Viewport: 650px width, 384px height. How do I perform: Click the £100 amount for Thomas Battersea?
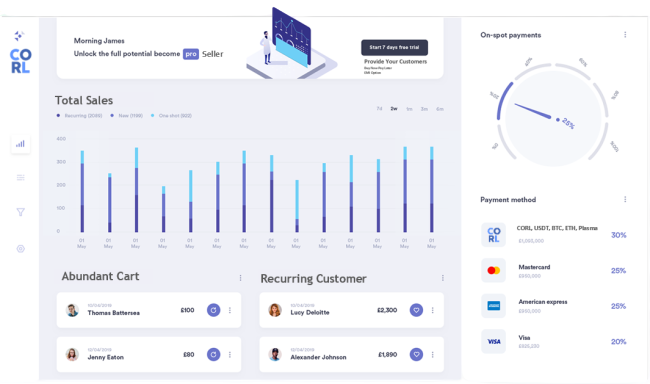187,310
